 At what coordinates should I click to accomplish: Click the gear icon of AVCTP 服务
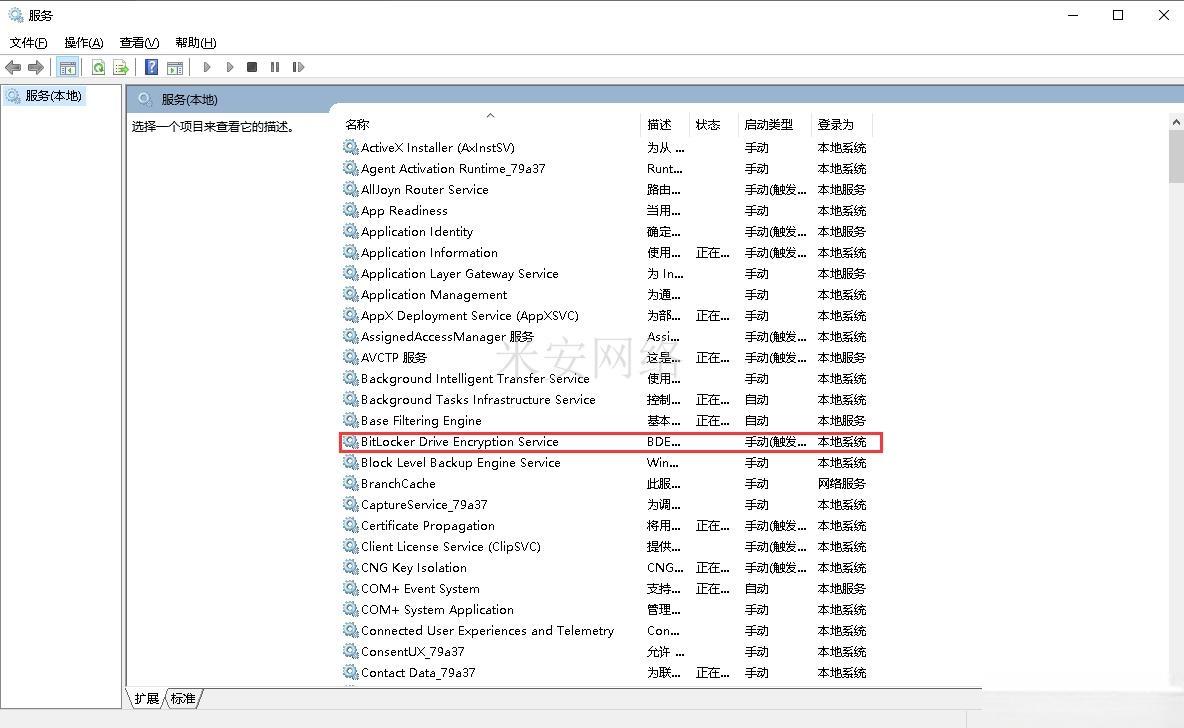(x=350, y=358)
